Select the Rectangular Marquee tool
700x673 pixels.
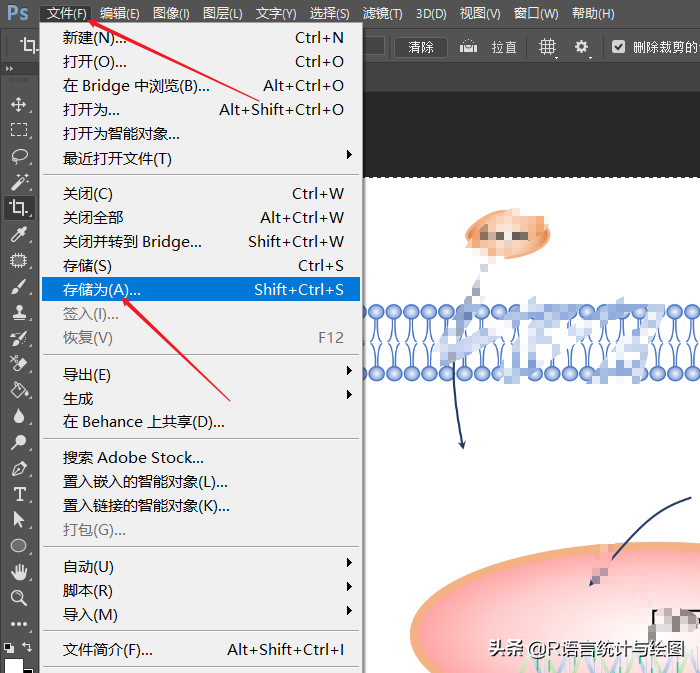[x=19, y=130]
